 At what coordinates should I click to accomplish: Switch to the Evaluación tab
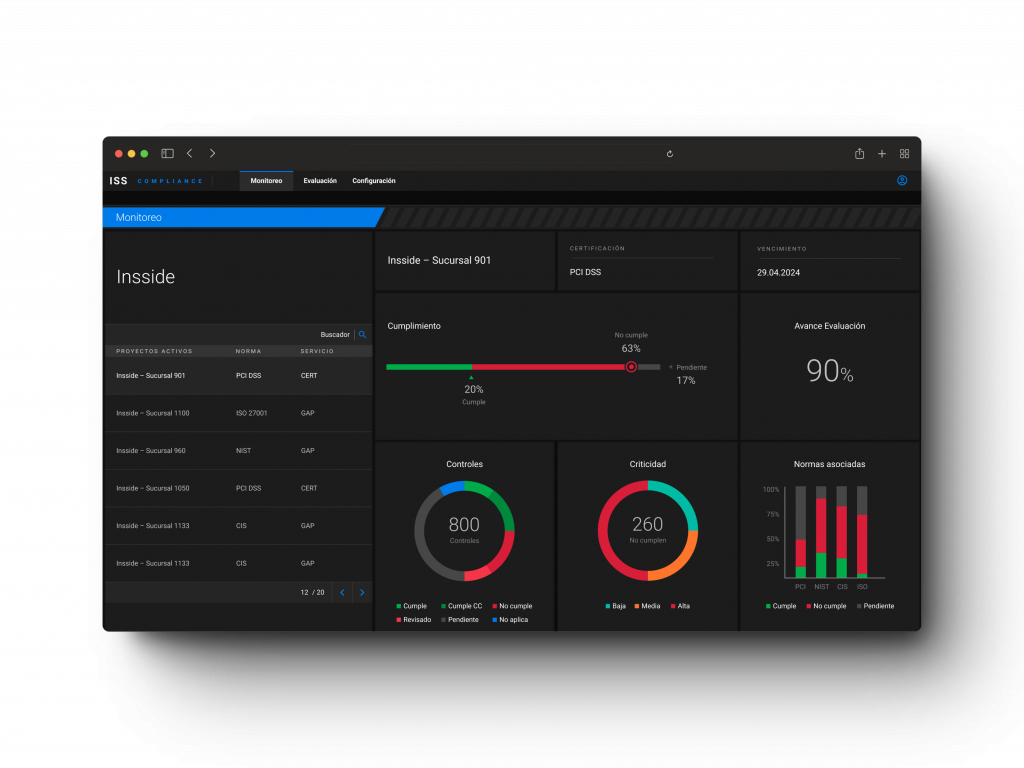click(x=319, y=180)
